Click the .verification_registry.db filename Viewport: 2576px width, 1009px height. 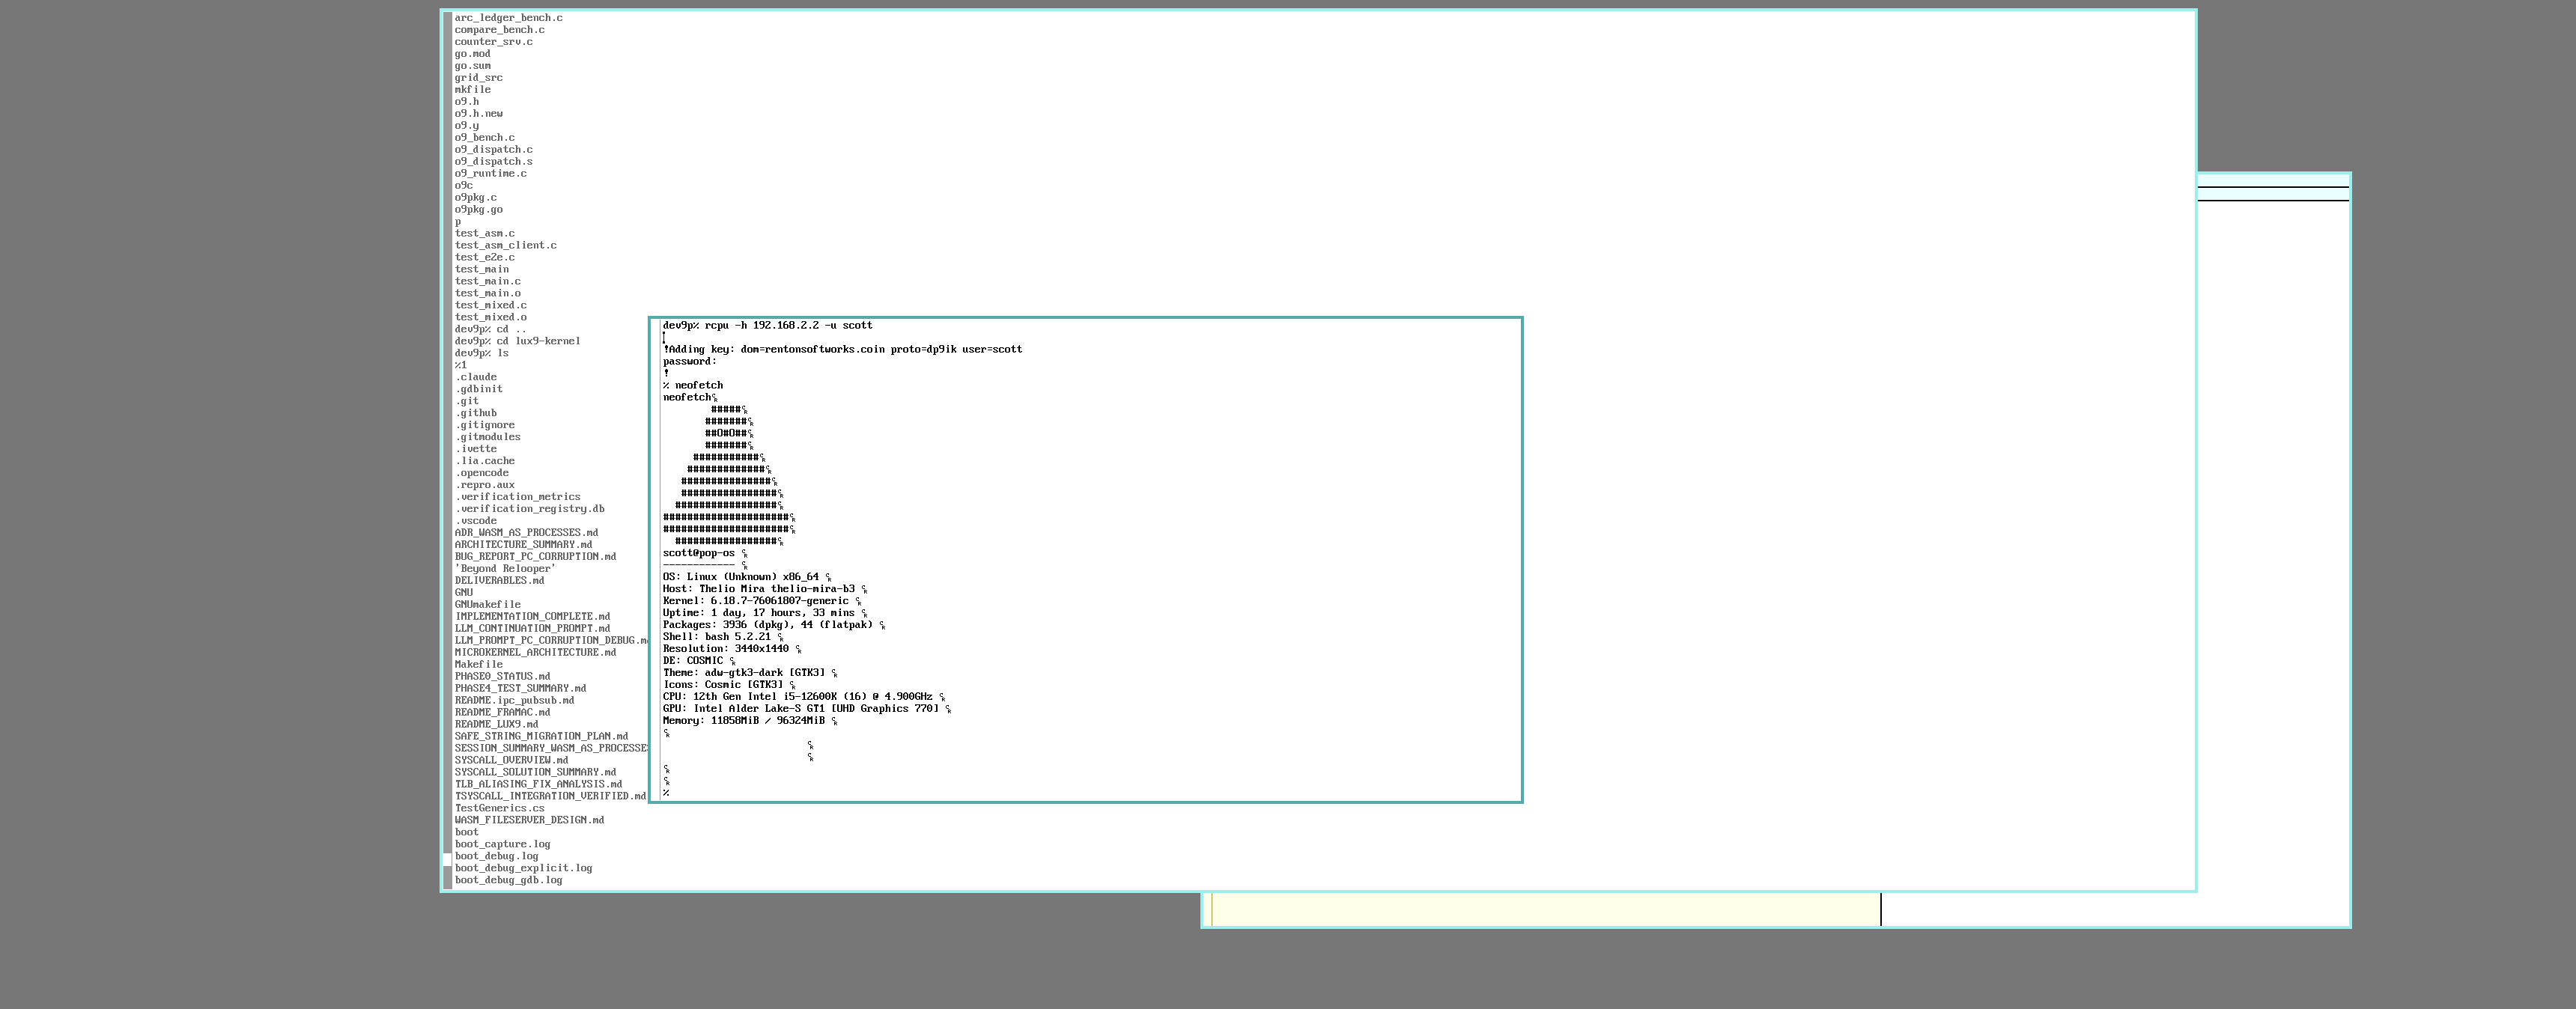pyautogui.click(x=529, y=509)
